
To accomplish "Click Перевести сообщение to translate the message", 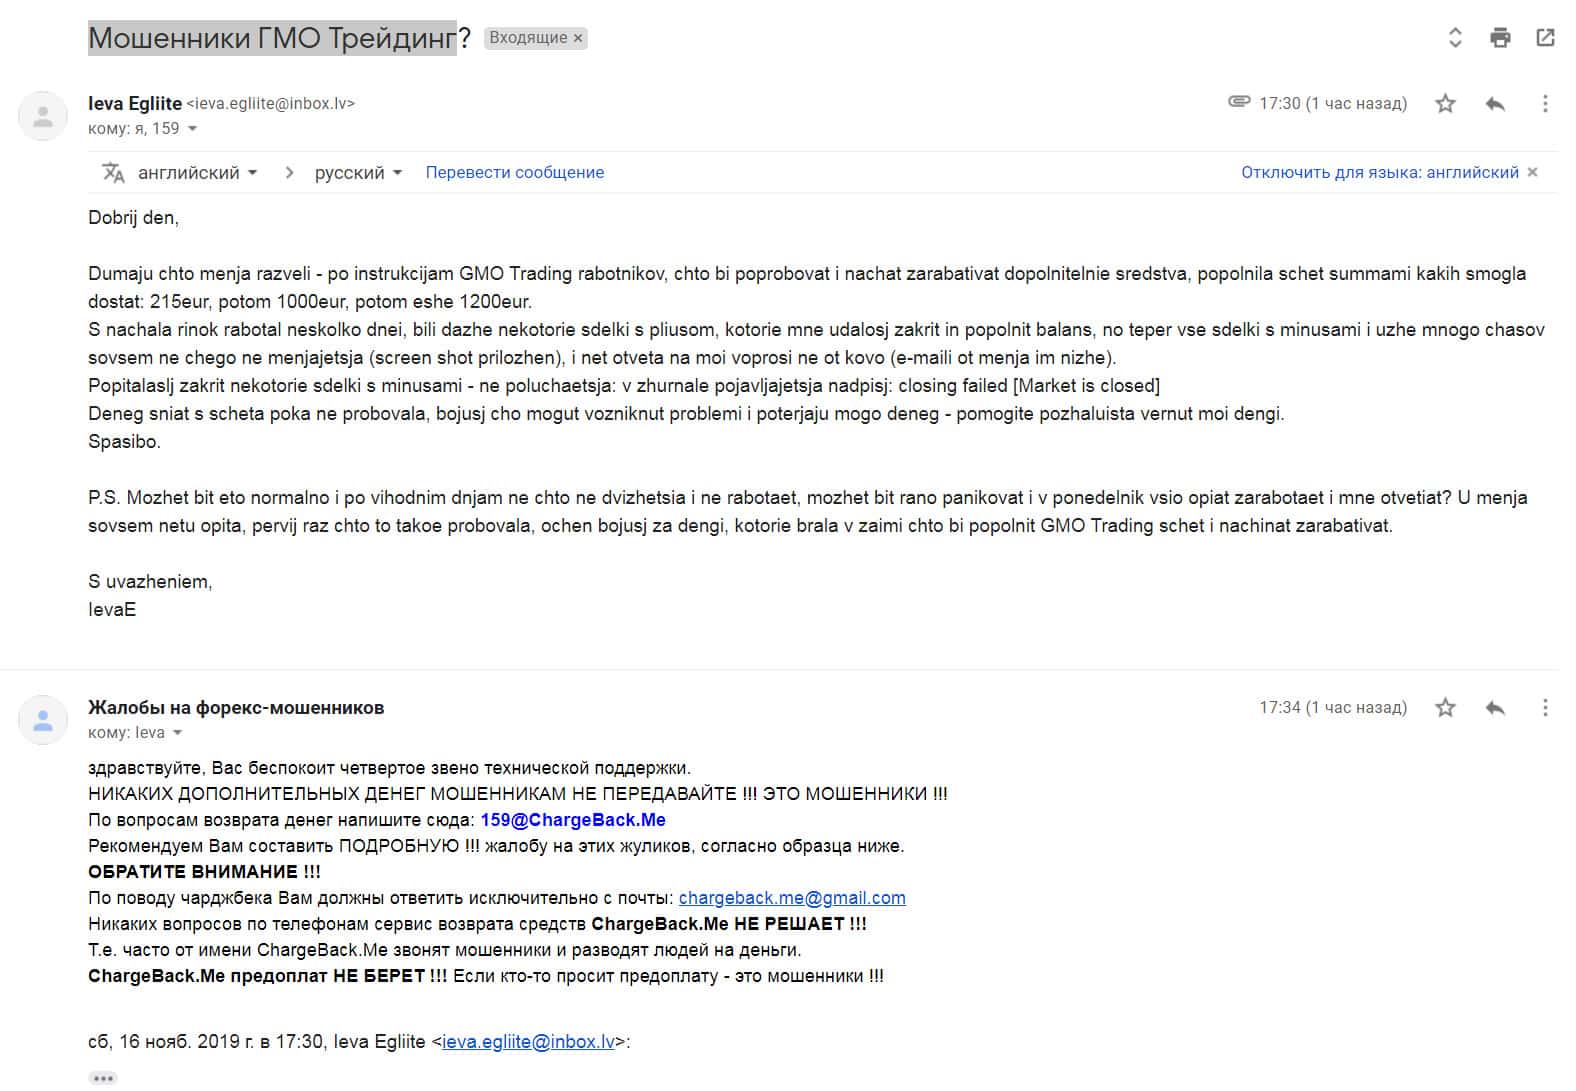I will point(514,172).
